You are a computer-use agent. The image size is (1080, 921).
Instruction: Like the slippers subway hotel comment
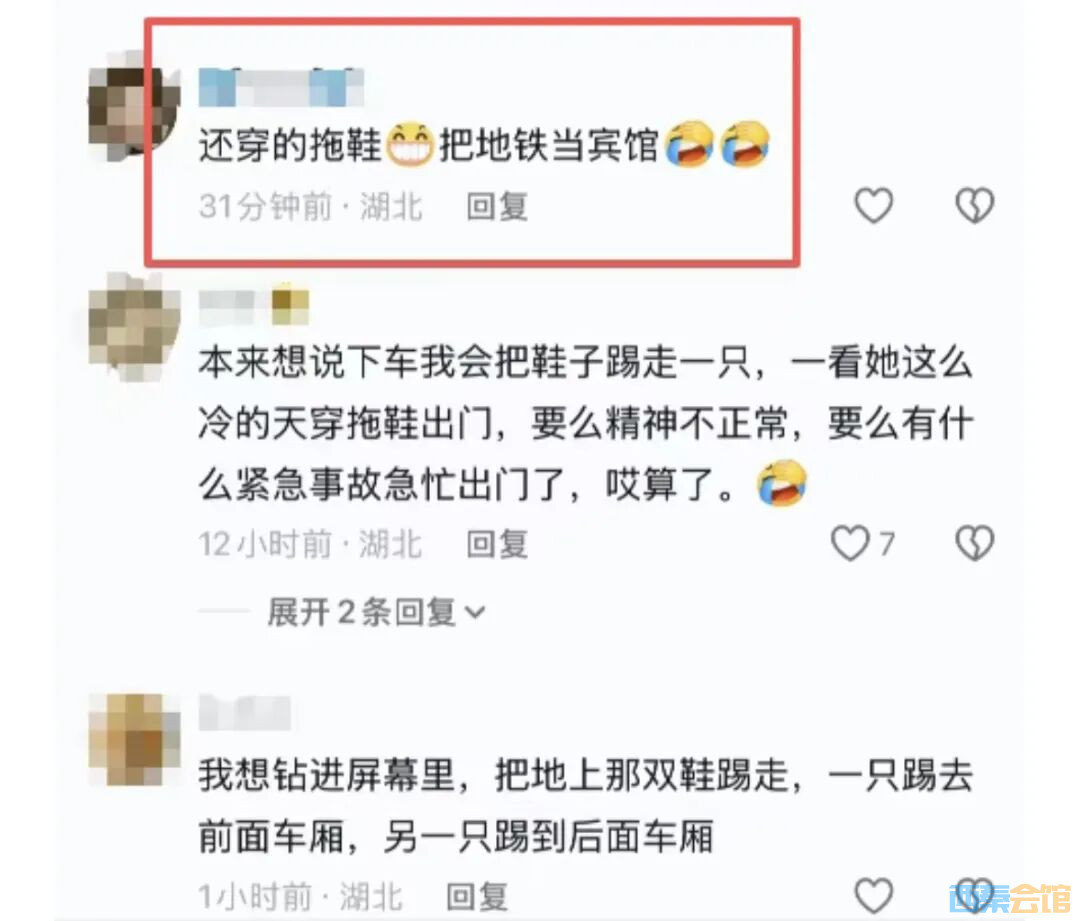pos(873,205)
